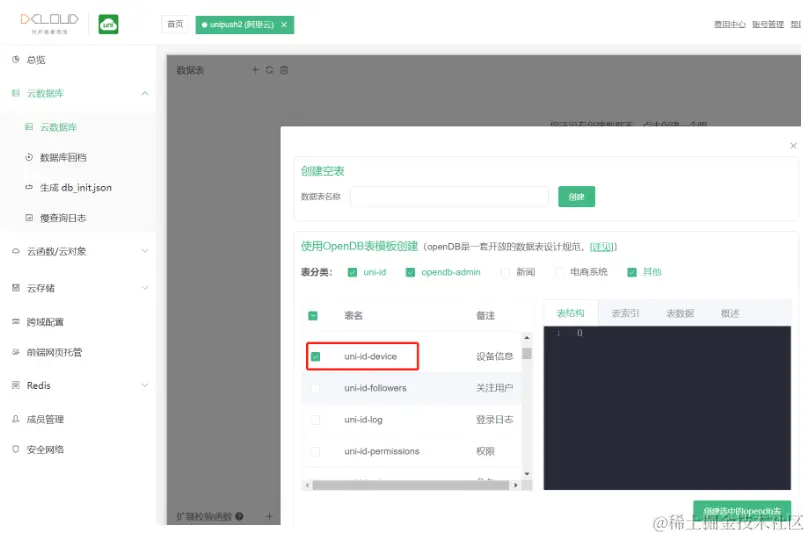The height and width of the screenshot is (538, 810).
Task: Click the table list scroll-down arrow
Action: (527, 473)
